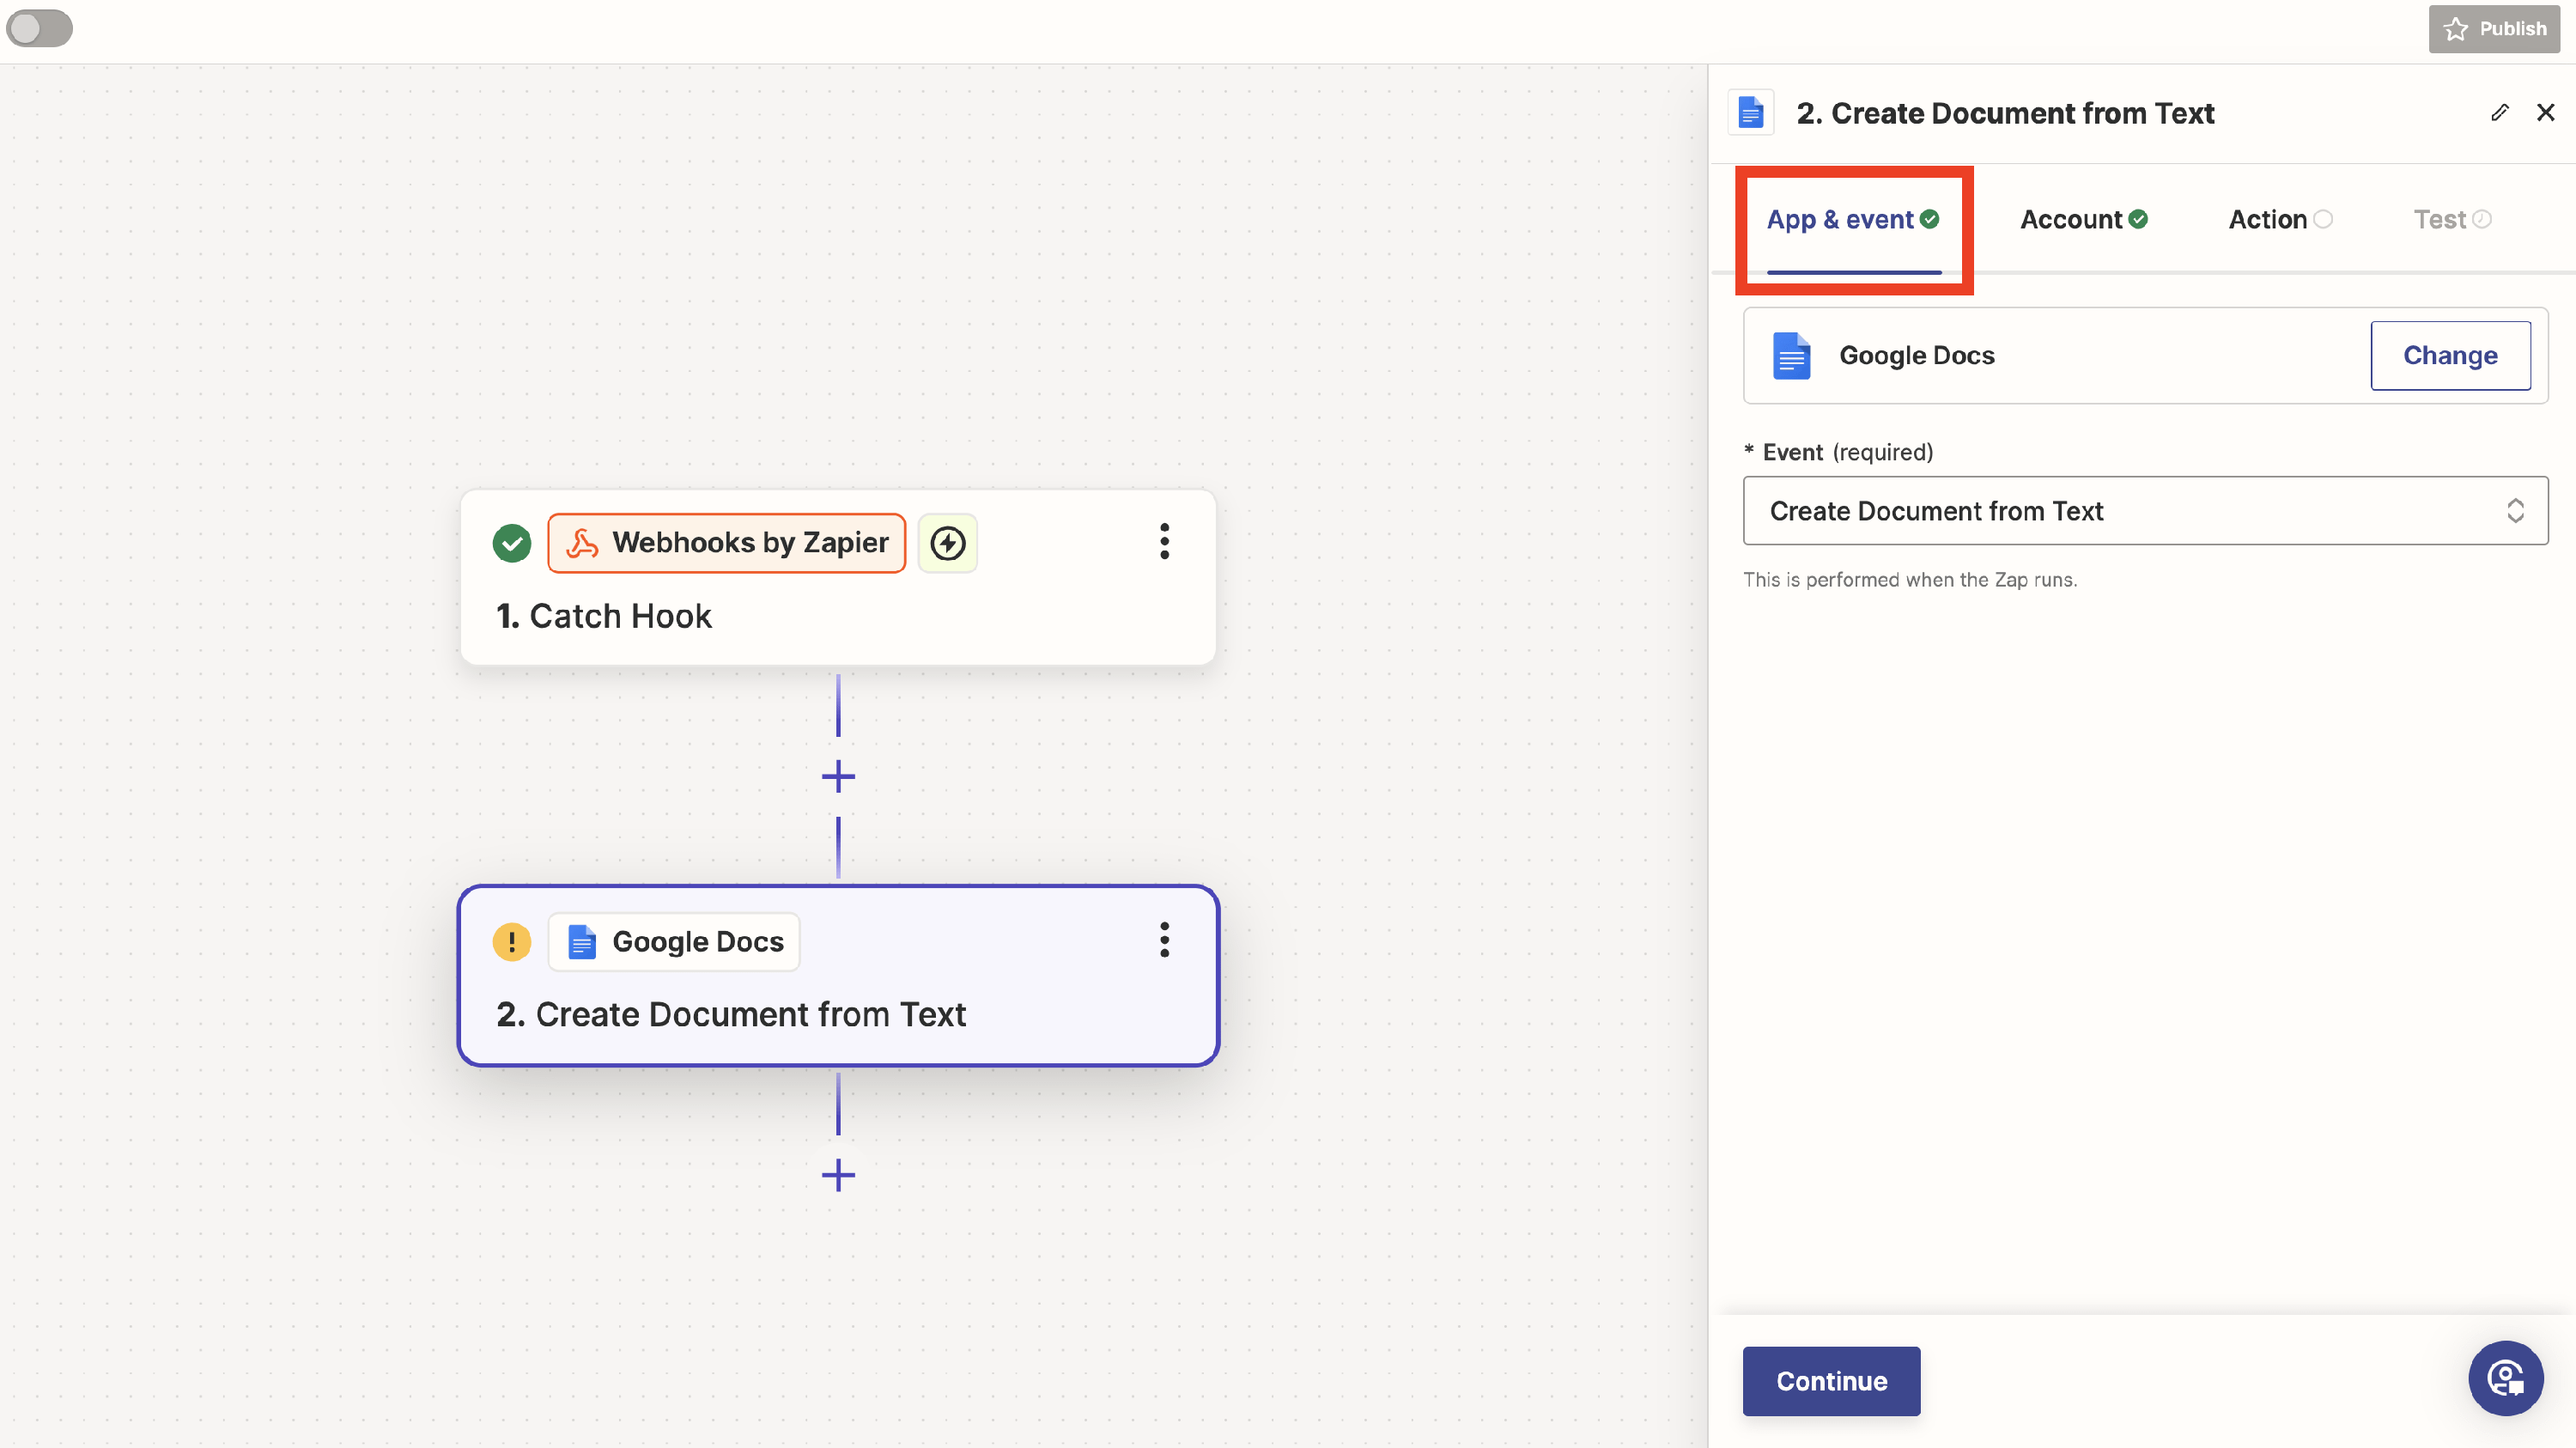Toggle the Zap on/off switch
The width and height of the screenshot is (2576, 1448).
tap(39, 28)
